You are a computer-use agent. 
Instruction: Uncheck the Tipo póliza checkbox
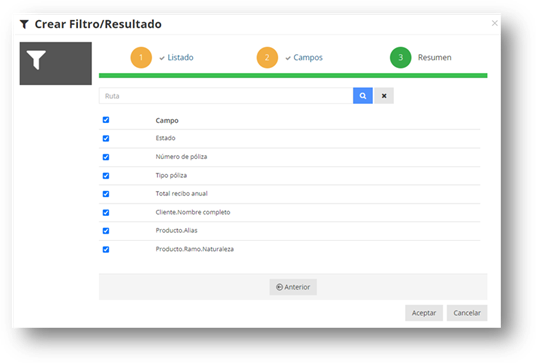click(x=106, y=176)
